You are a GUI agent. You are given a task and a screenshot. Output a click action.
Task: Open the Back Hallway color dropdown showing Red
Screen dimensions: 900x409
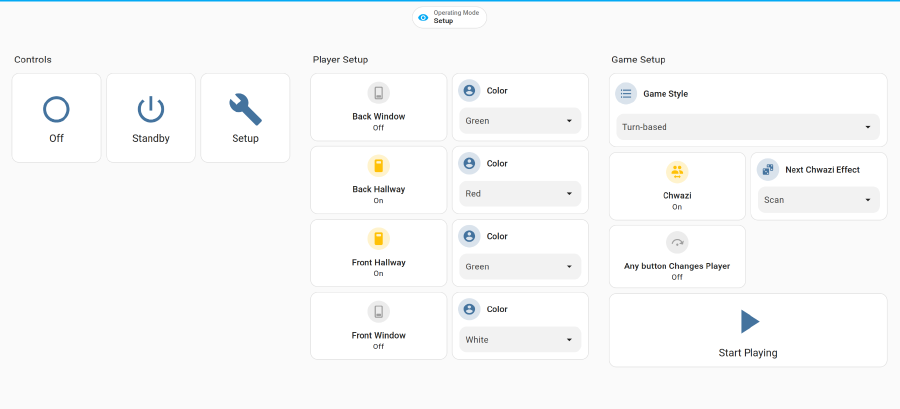pyautogui.click(x=520, y=194)
